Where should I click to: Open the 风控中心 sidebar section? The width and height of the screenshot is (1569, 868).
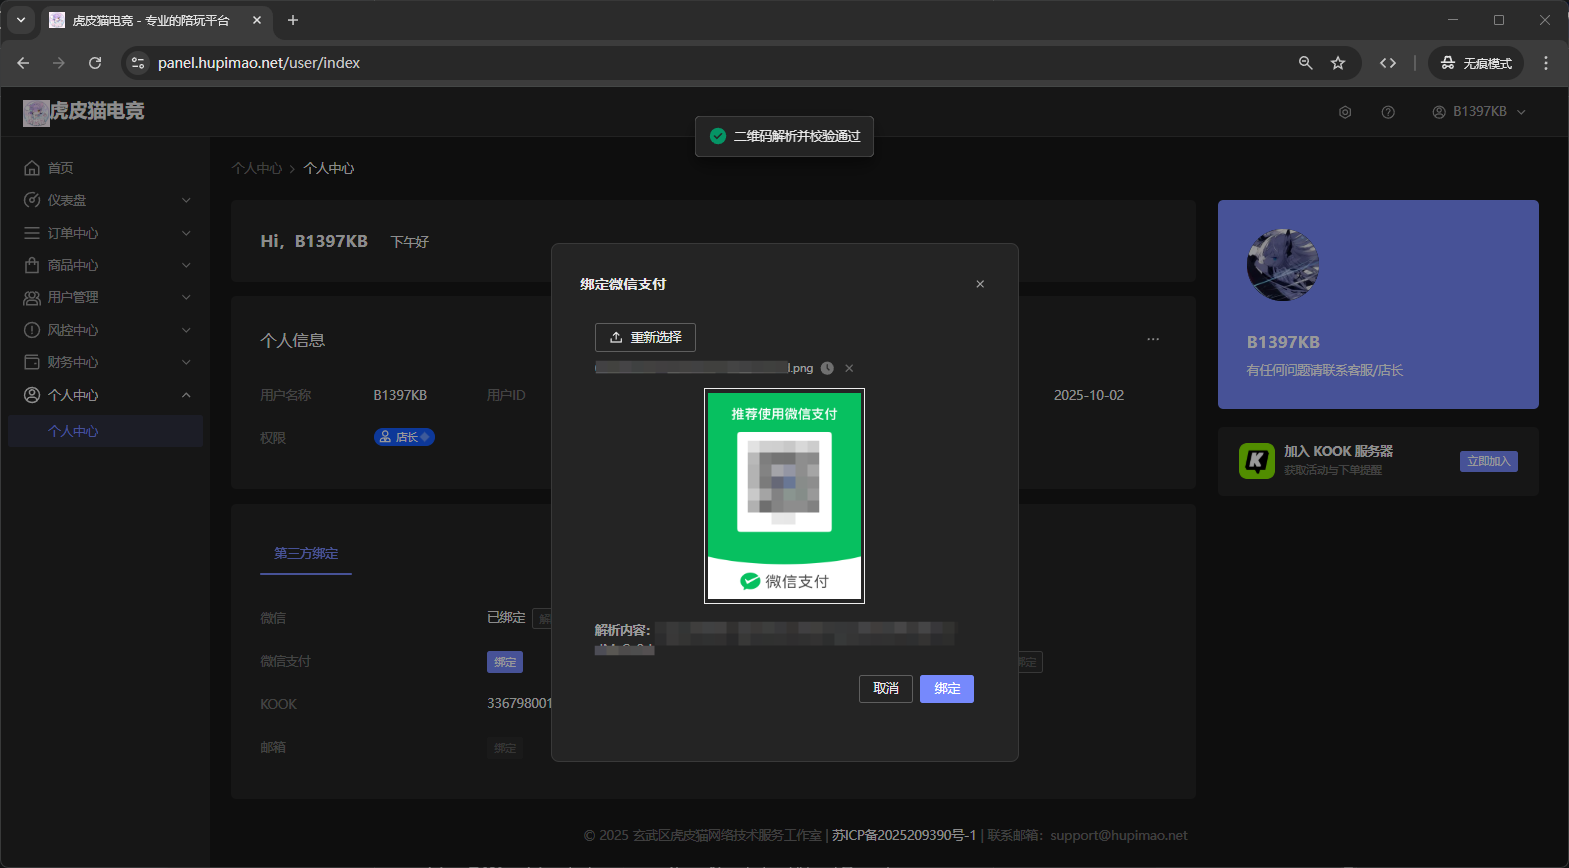point(106,330)
